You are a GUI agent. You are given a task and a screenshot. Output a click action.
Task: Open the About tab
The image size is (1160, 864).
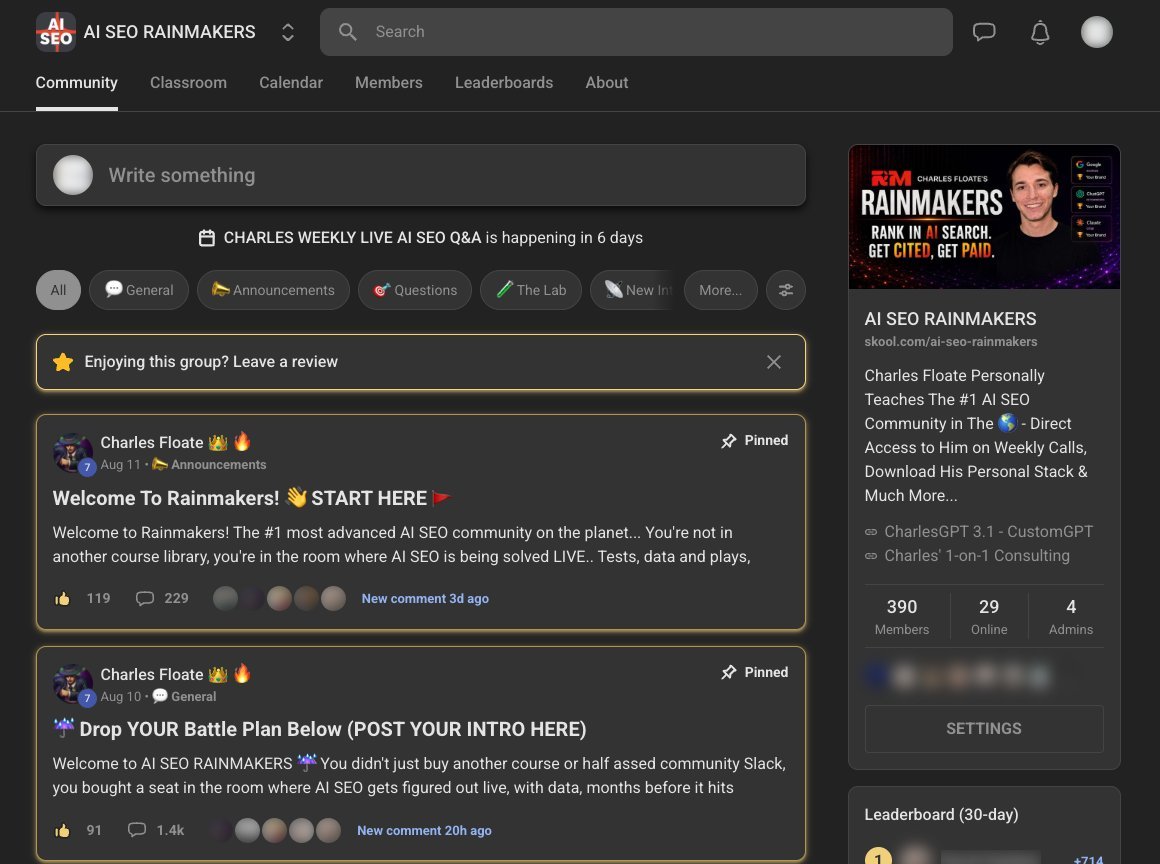point(607,83)
